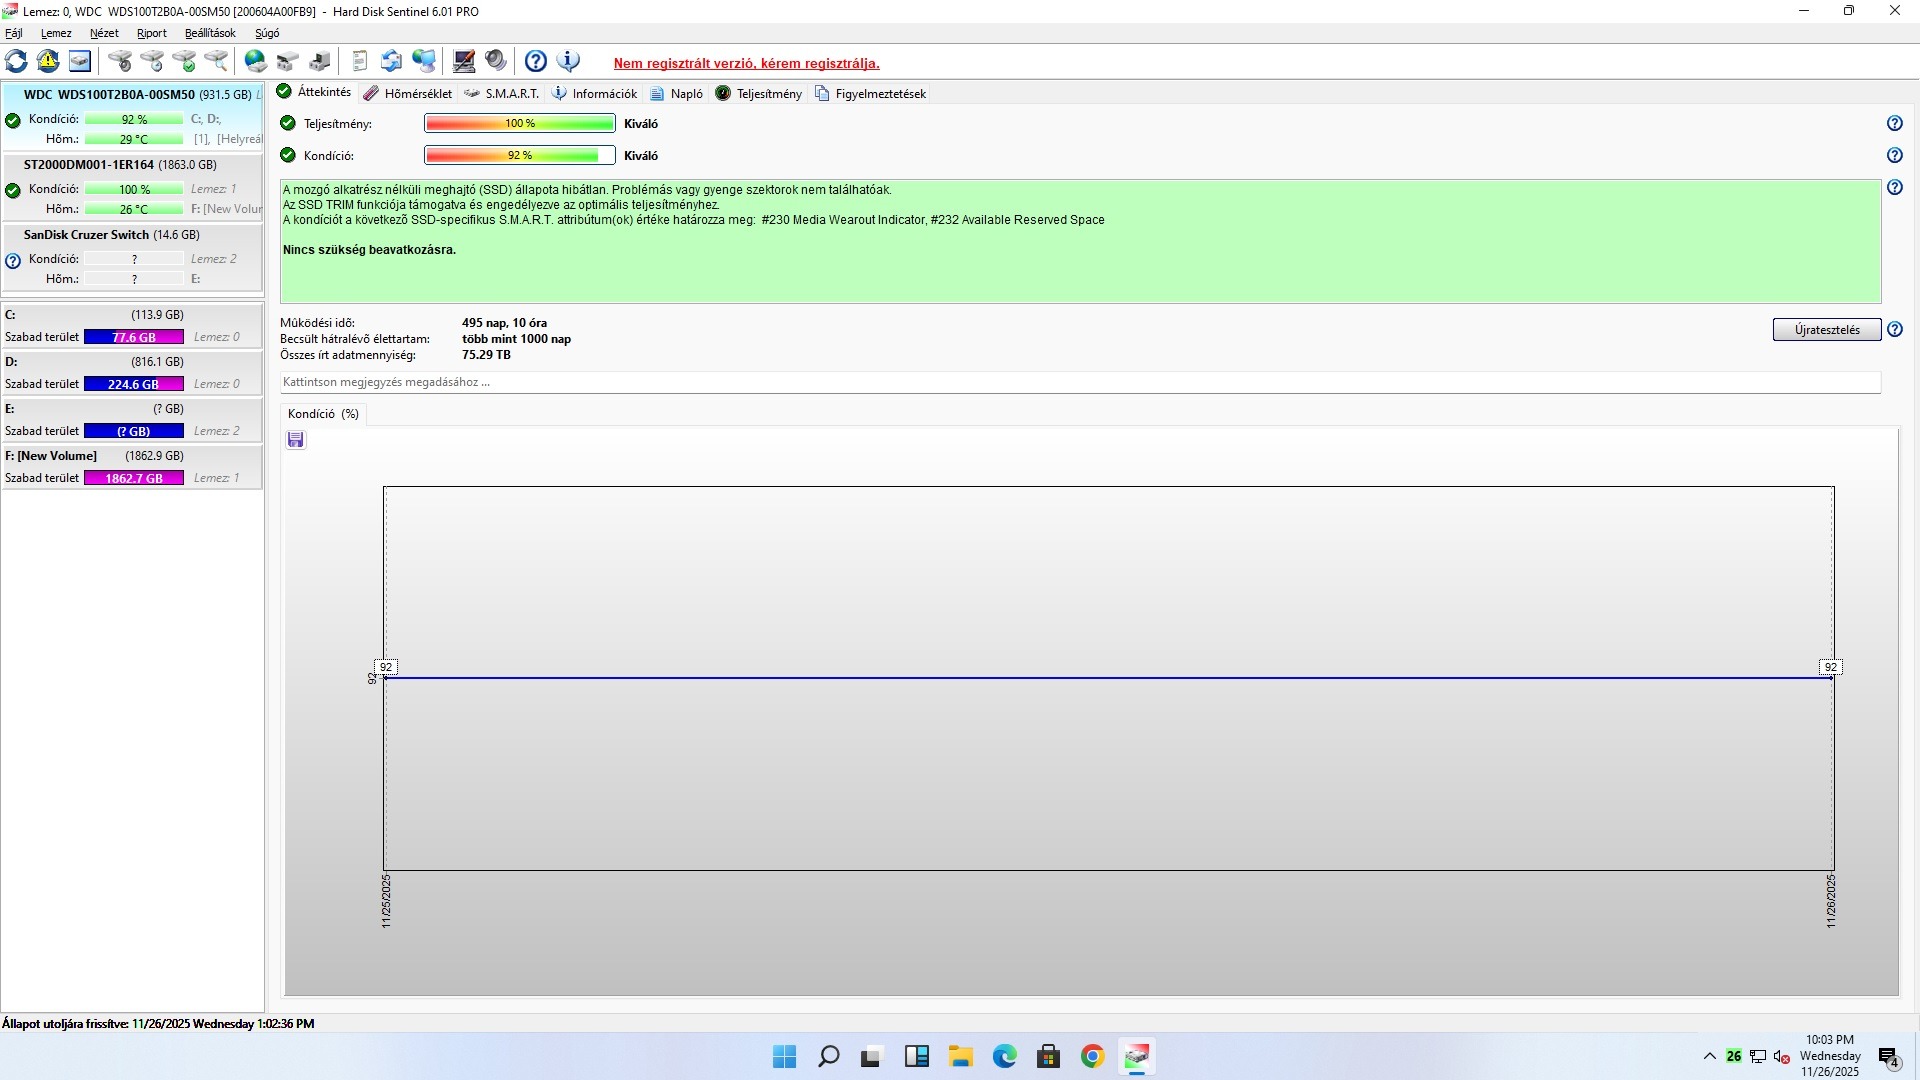Click the Újratesztelés button
This screenshot has height=1080, width=1920.
pos(1826,330)
